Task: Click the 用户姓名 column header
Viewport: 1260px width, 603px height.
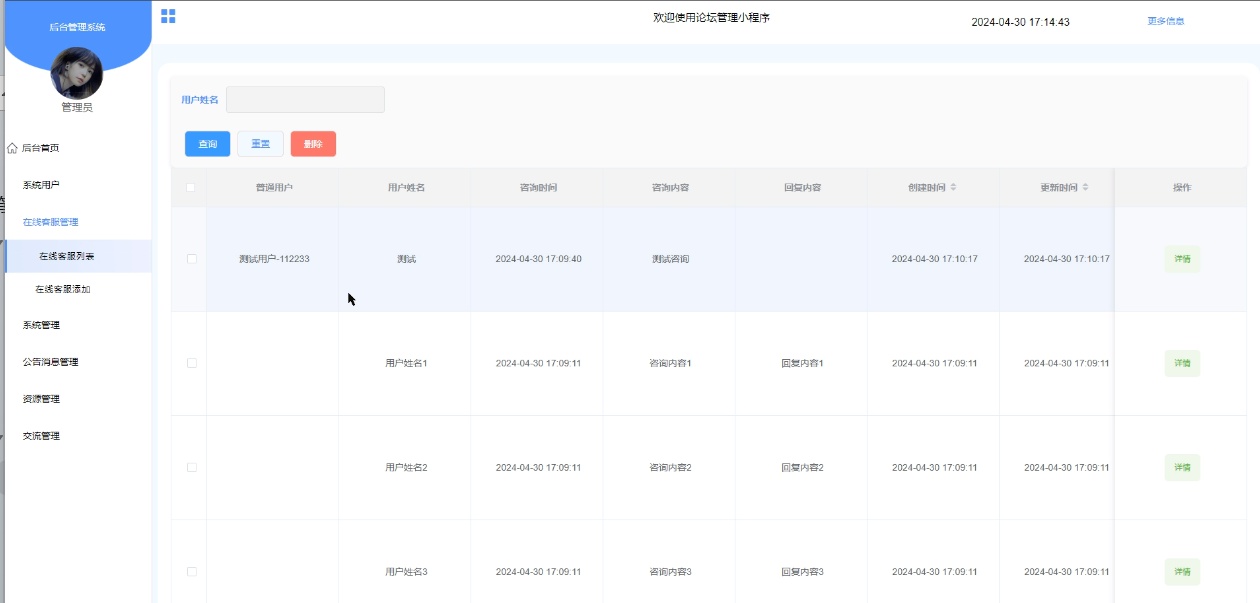Action: click(x=406, y=188)
